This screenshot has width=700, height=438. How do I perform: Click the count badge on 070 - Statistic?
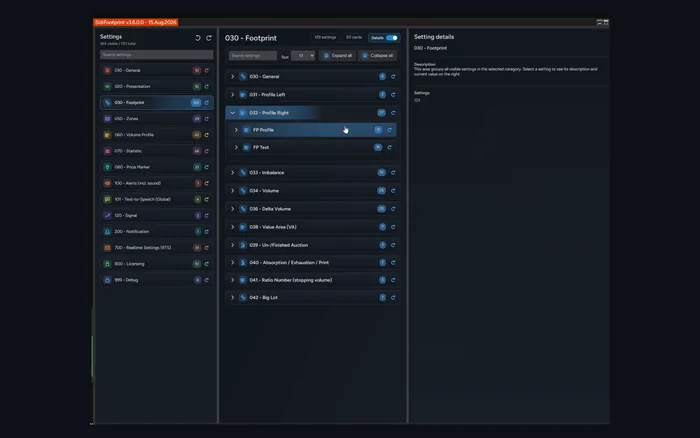tap(196, 151)
